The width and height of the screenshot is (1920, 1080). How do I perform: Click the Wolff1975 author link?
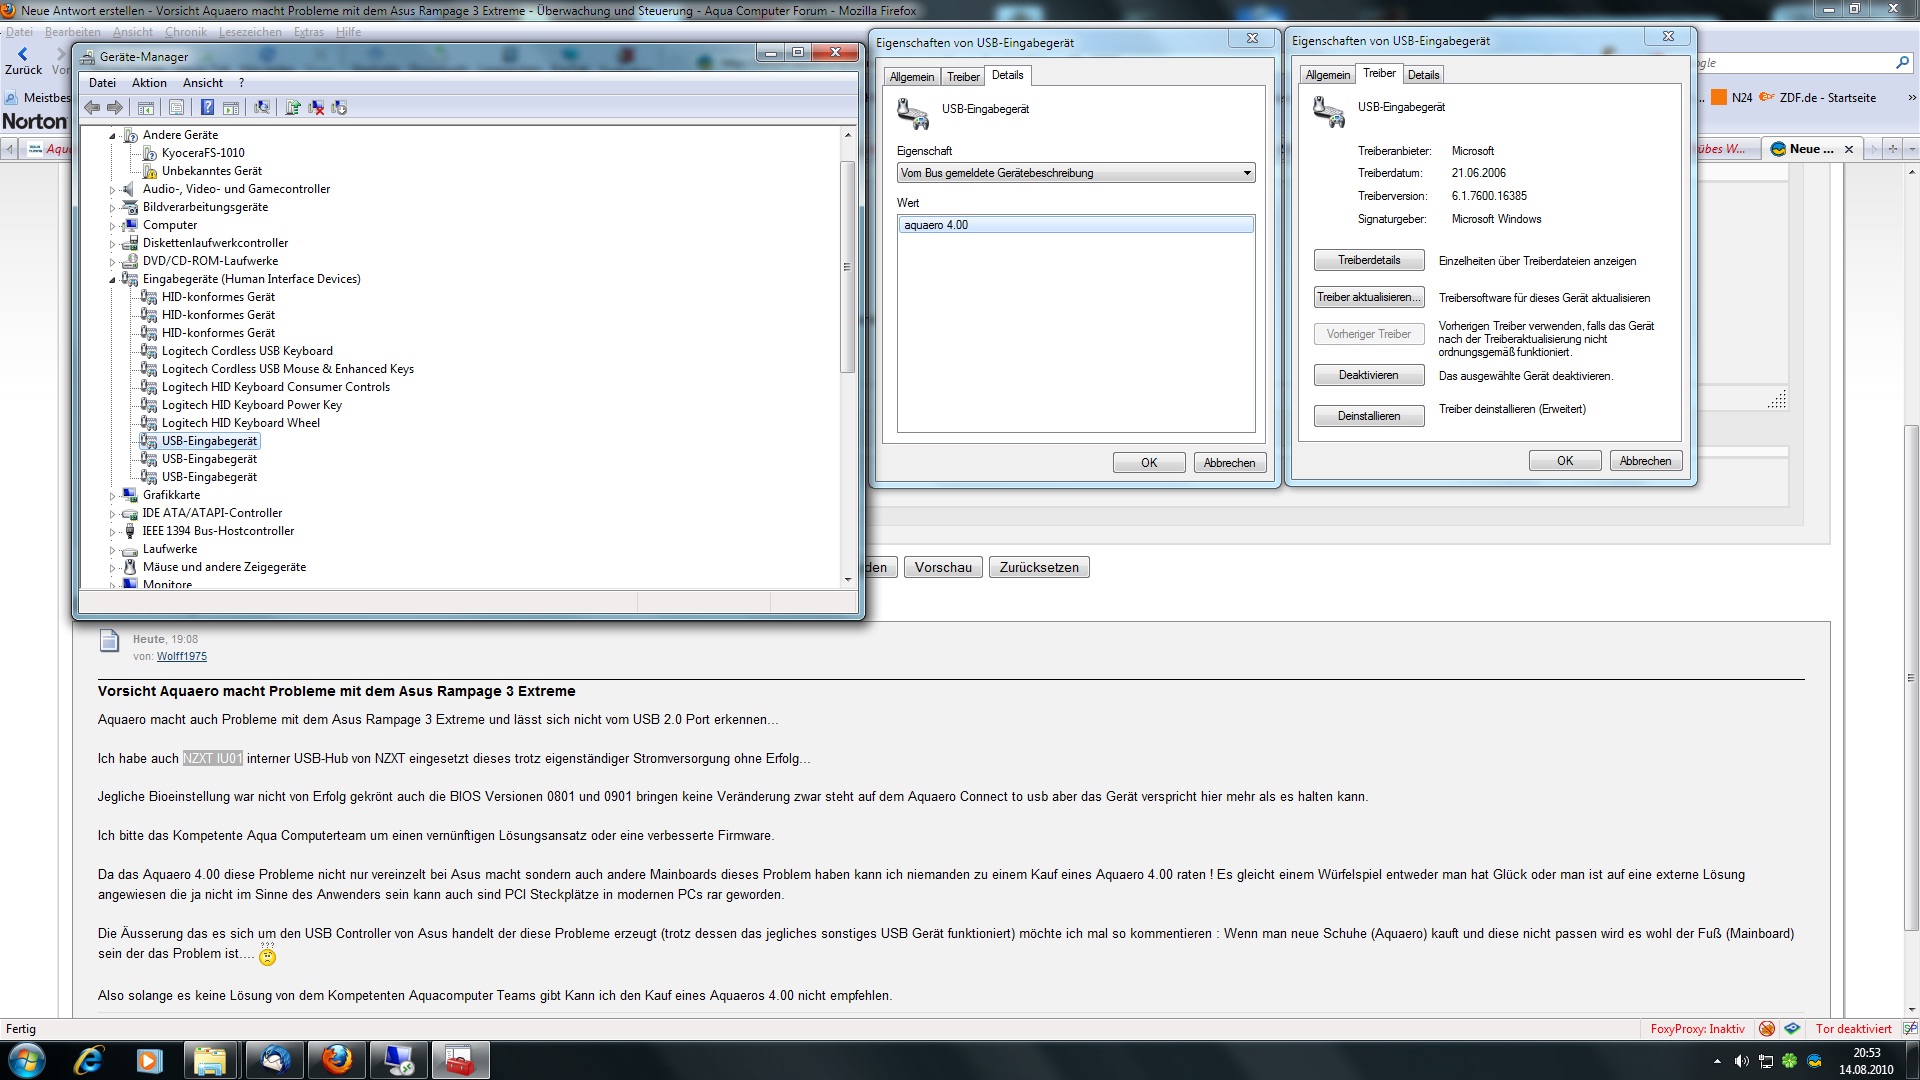tap(181, 657)
